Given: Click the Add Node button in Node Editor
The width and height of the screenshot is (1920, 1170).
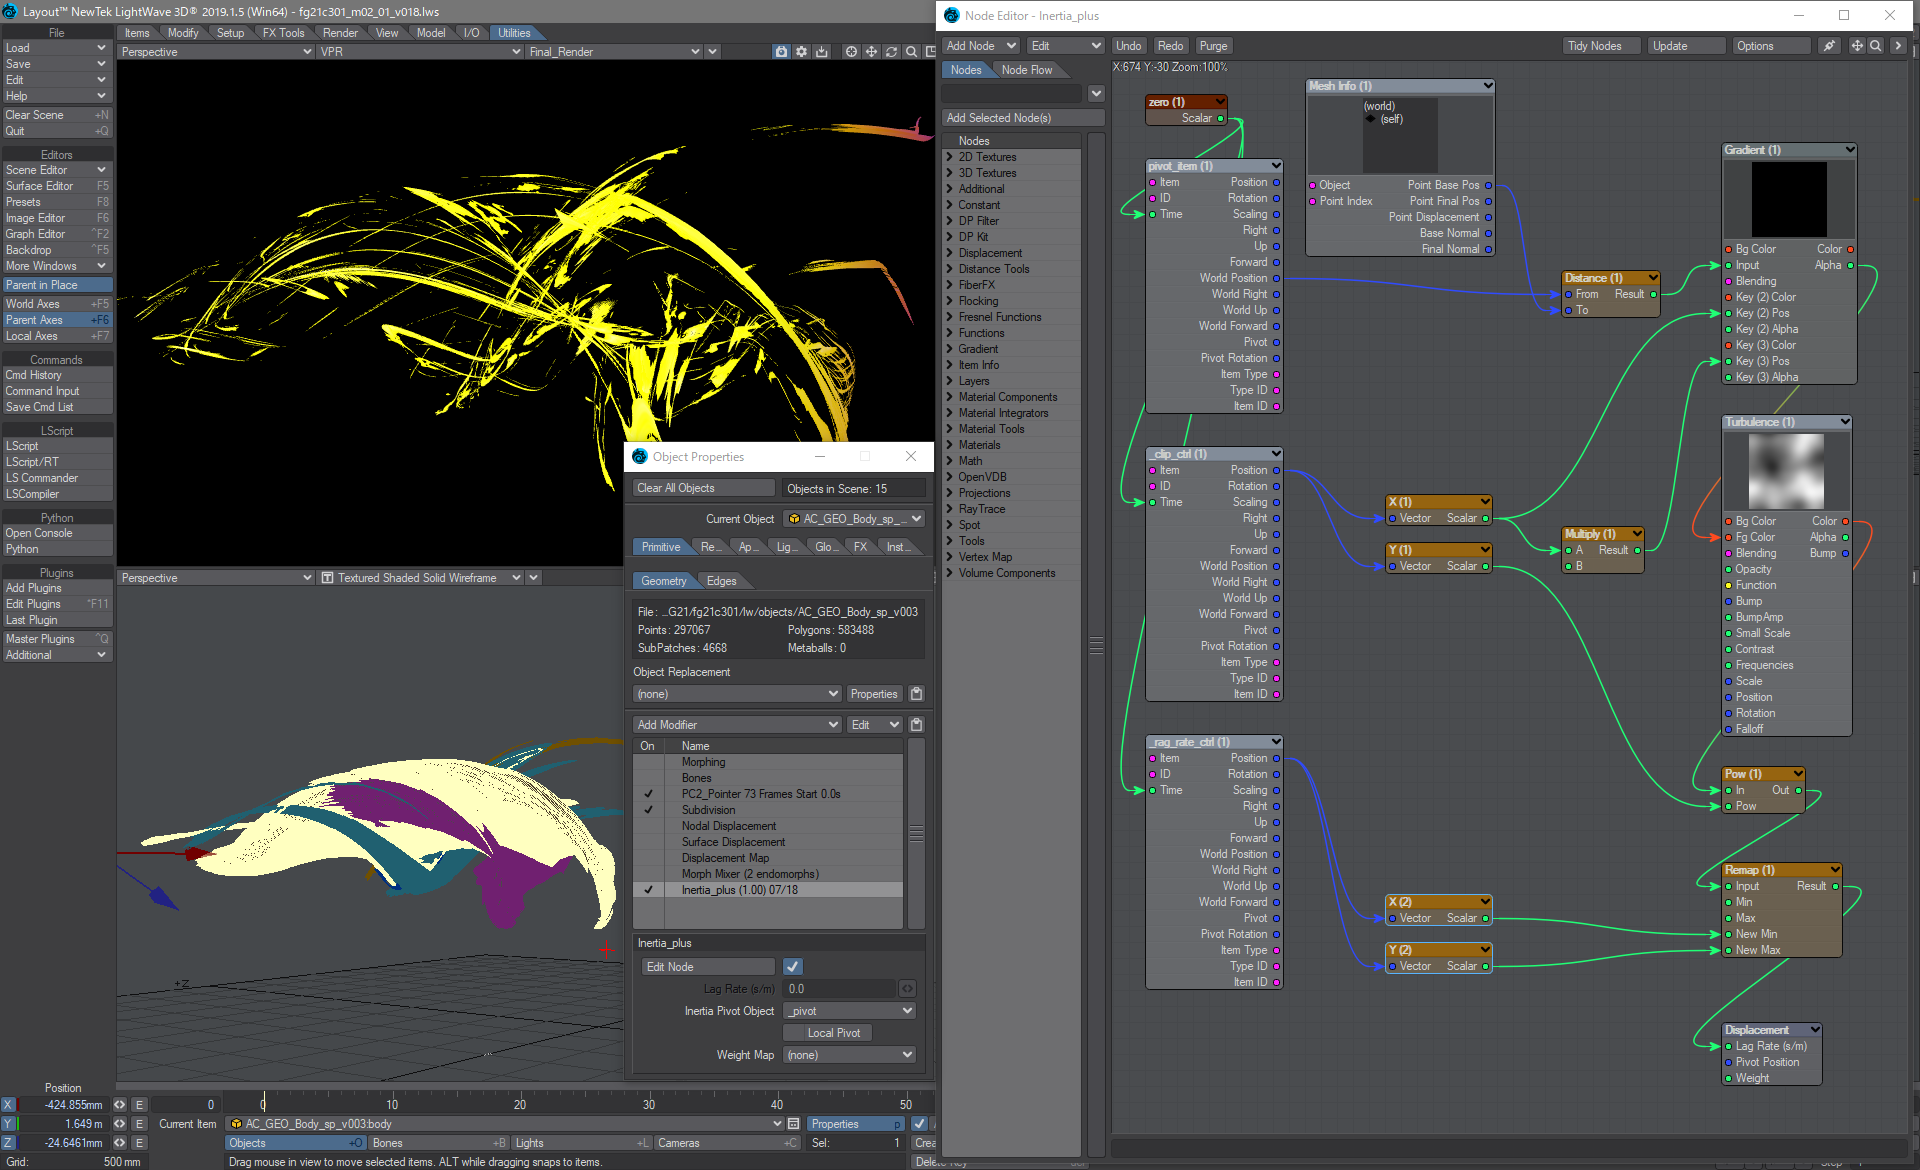Looking at the screenshot, I should 978,47.
